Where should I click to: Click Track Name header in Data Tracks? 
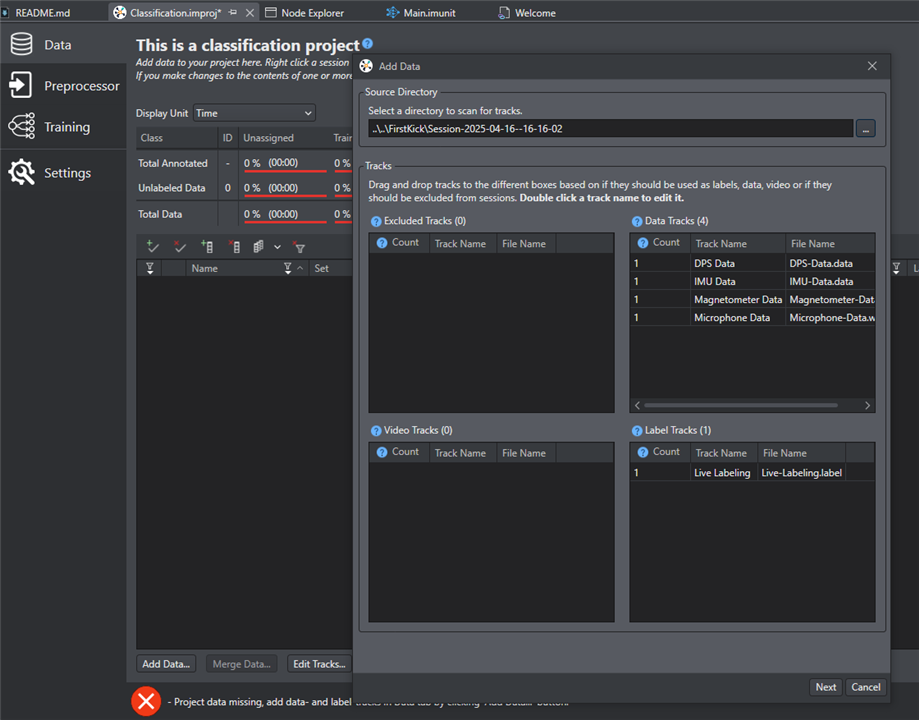(x=738, y=243)
